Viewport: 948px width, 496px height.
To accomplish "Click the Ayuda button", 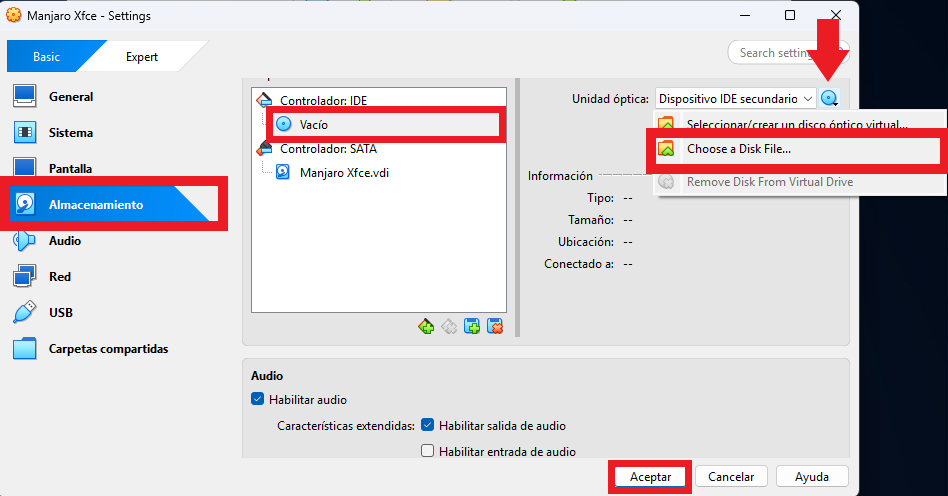I will [x=812, y=477].
